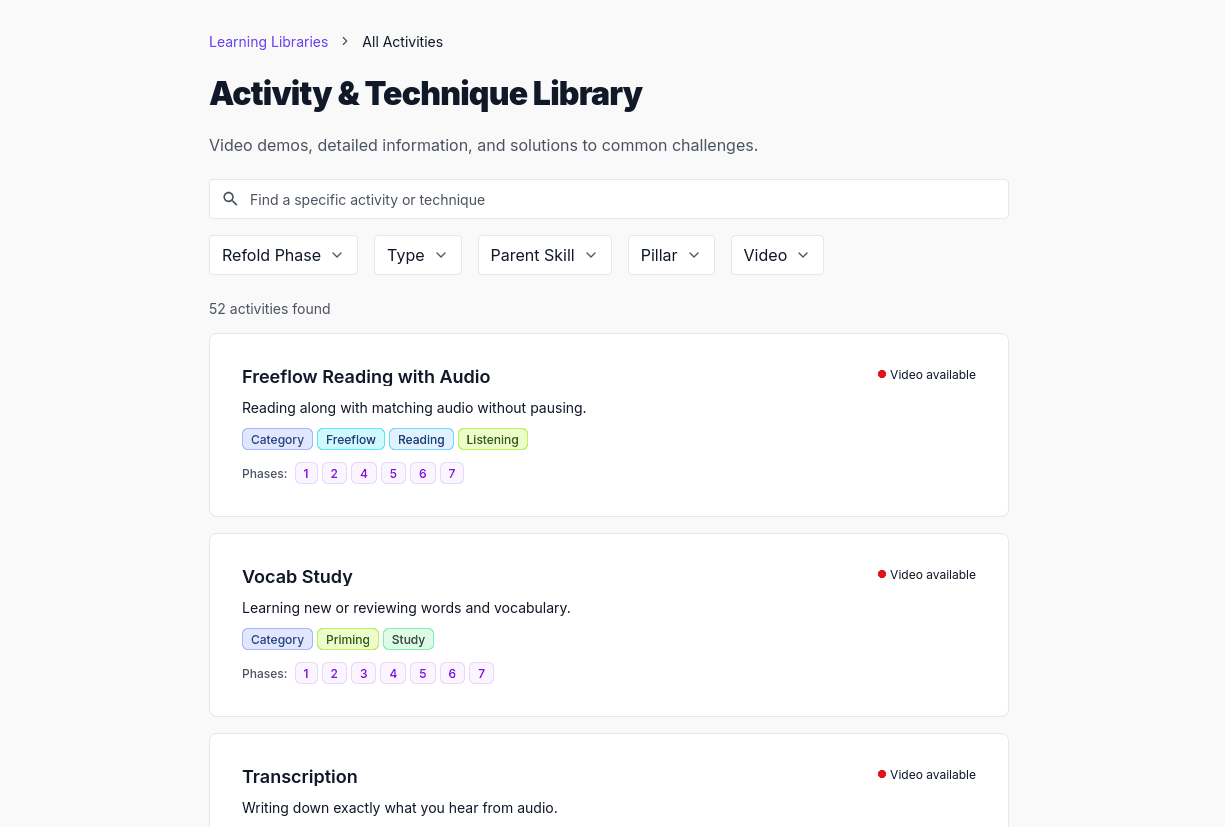Image resolution: width=1225 pixels, height=827 pixels.
Task: Select the Priming tag under Vocab Study
Action: tap(347, 639)
